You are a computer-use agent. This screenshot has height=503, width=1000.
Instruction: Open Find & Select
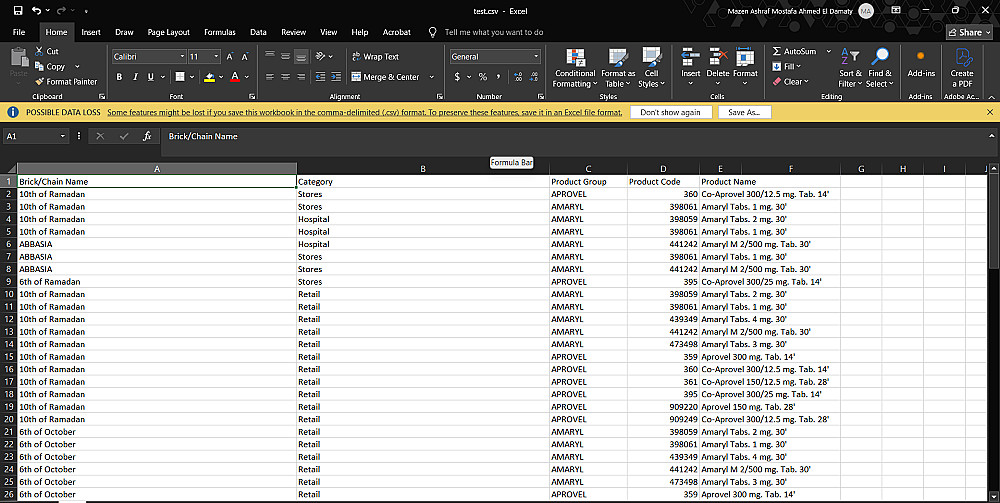click(880, 68)
